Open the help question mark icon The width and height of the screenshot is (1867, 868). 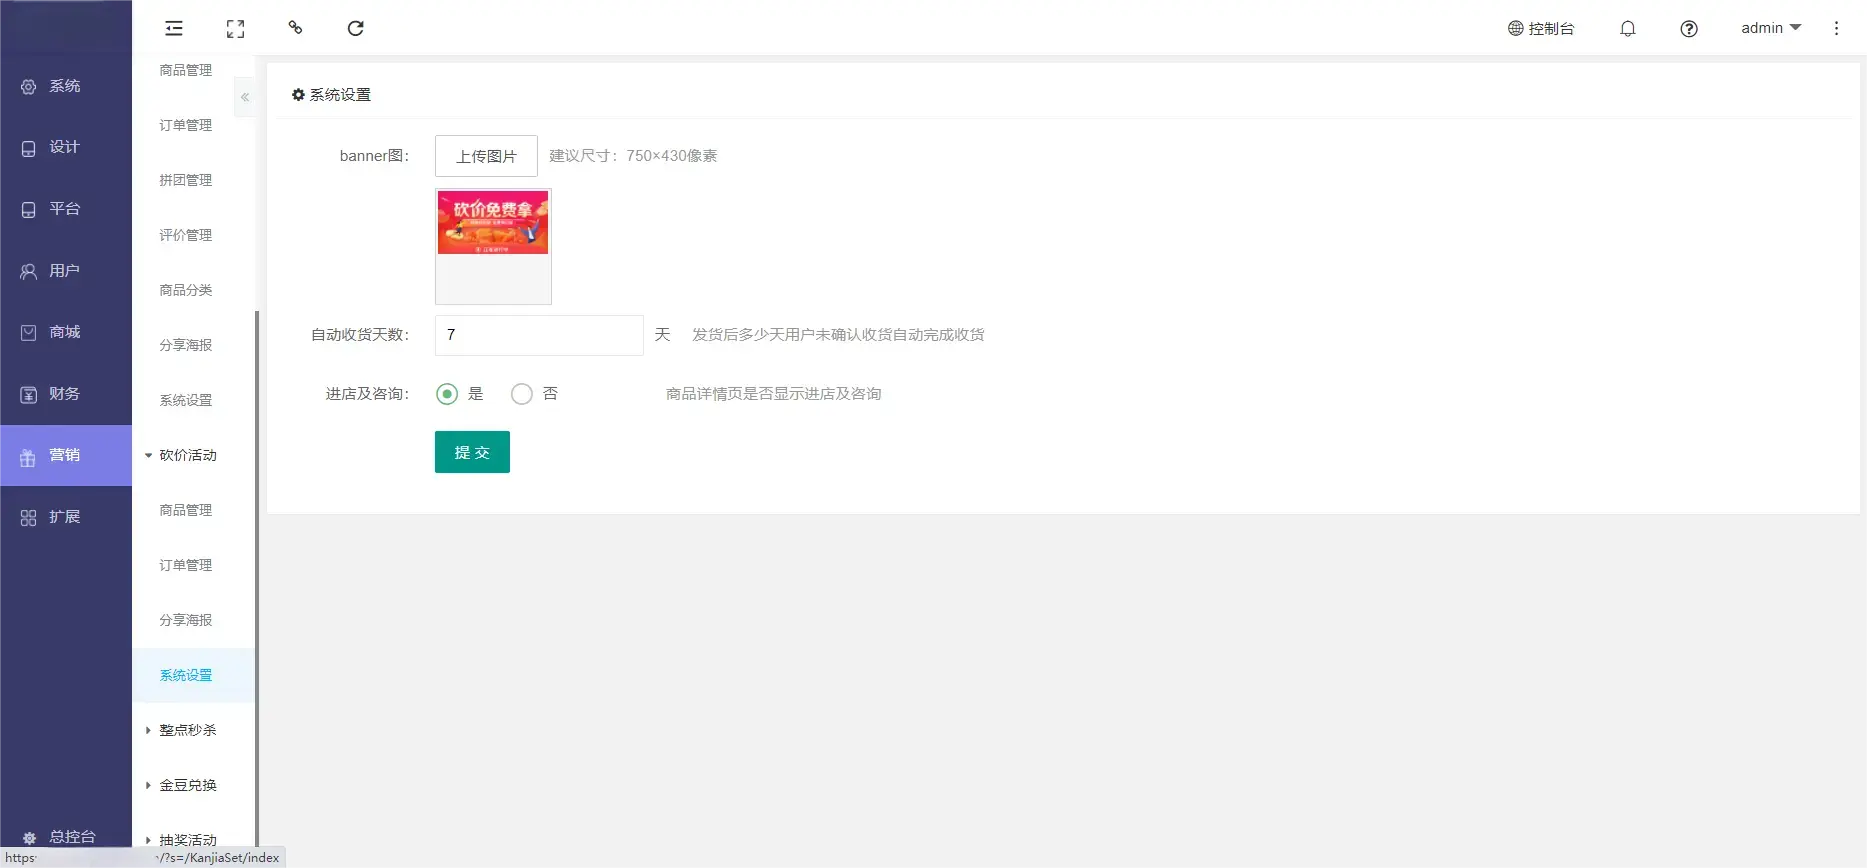point(1689,29)
